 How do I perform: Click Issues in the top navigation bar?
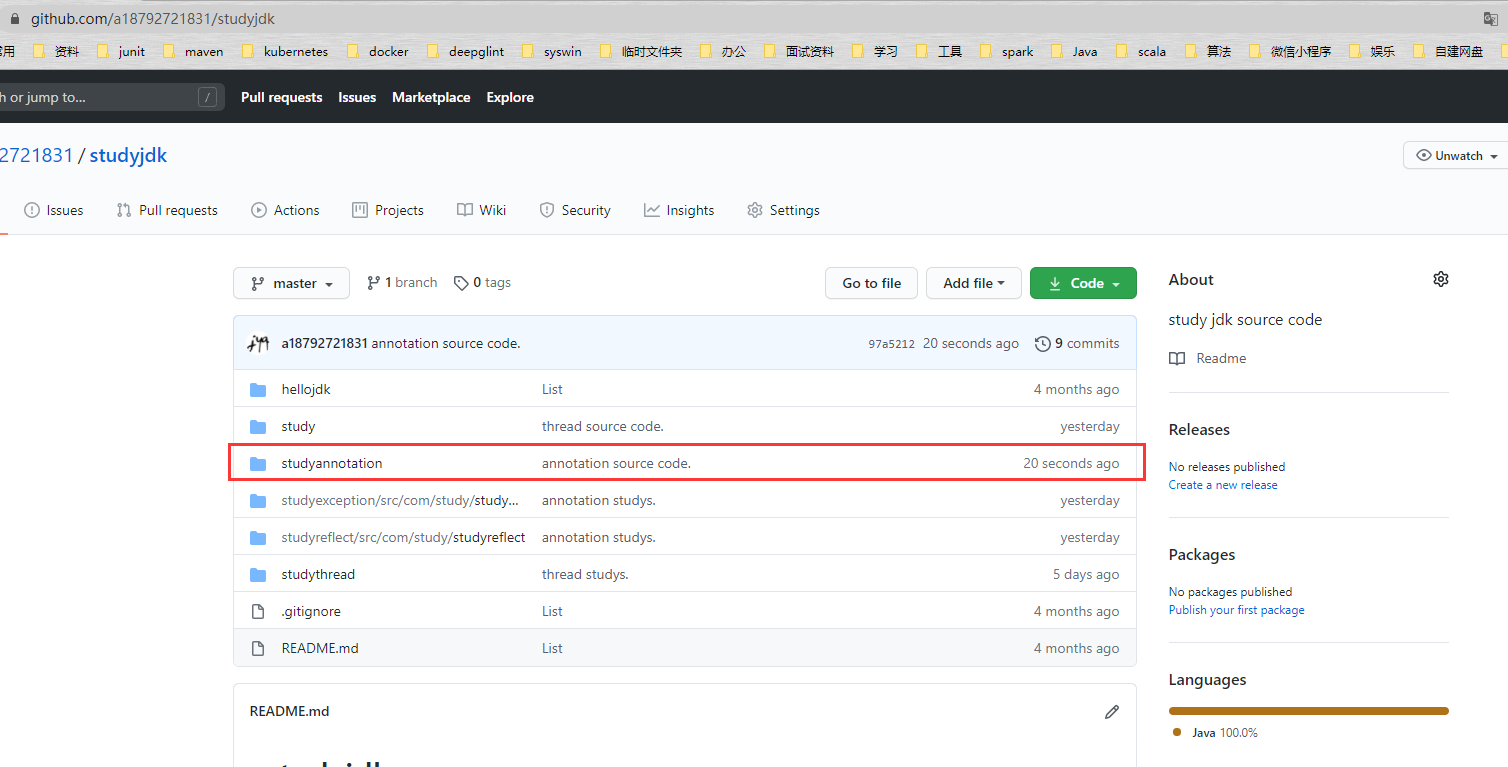click(357, 98)
